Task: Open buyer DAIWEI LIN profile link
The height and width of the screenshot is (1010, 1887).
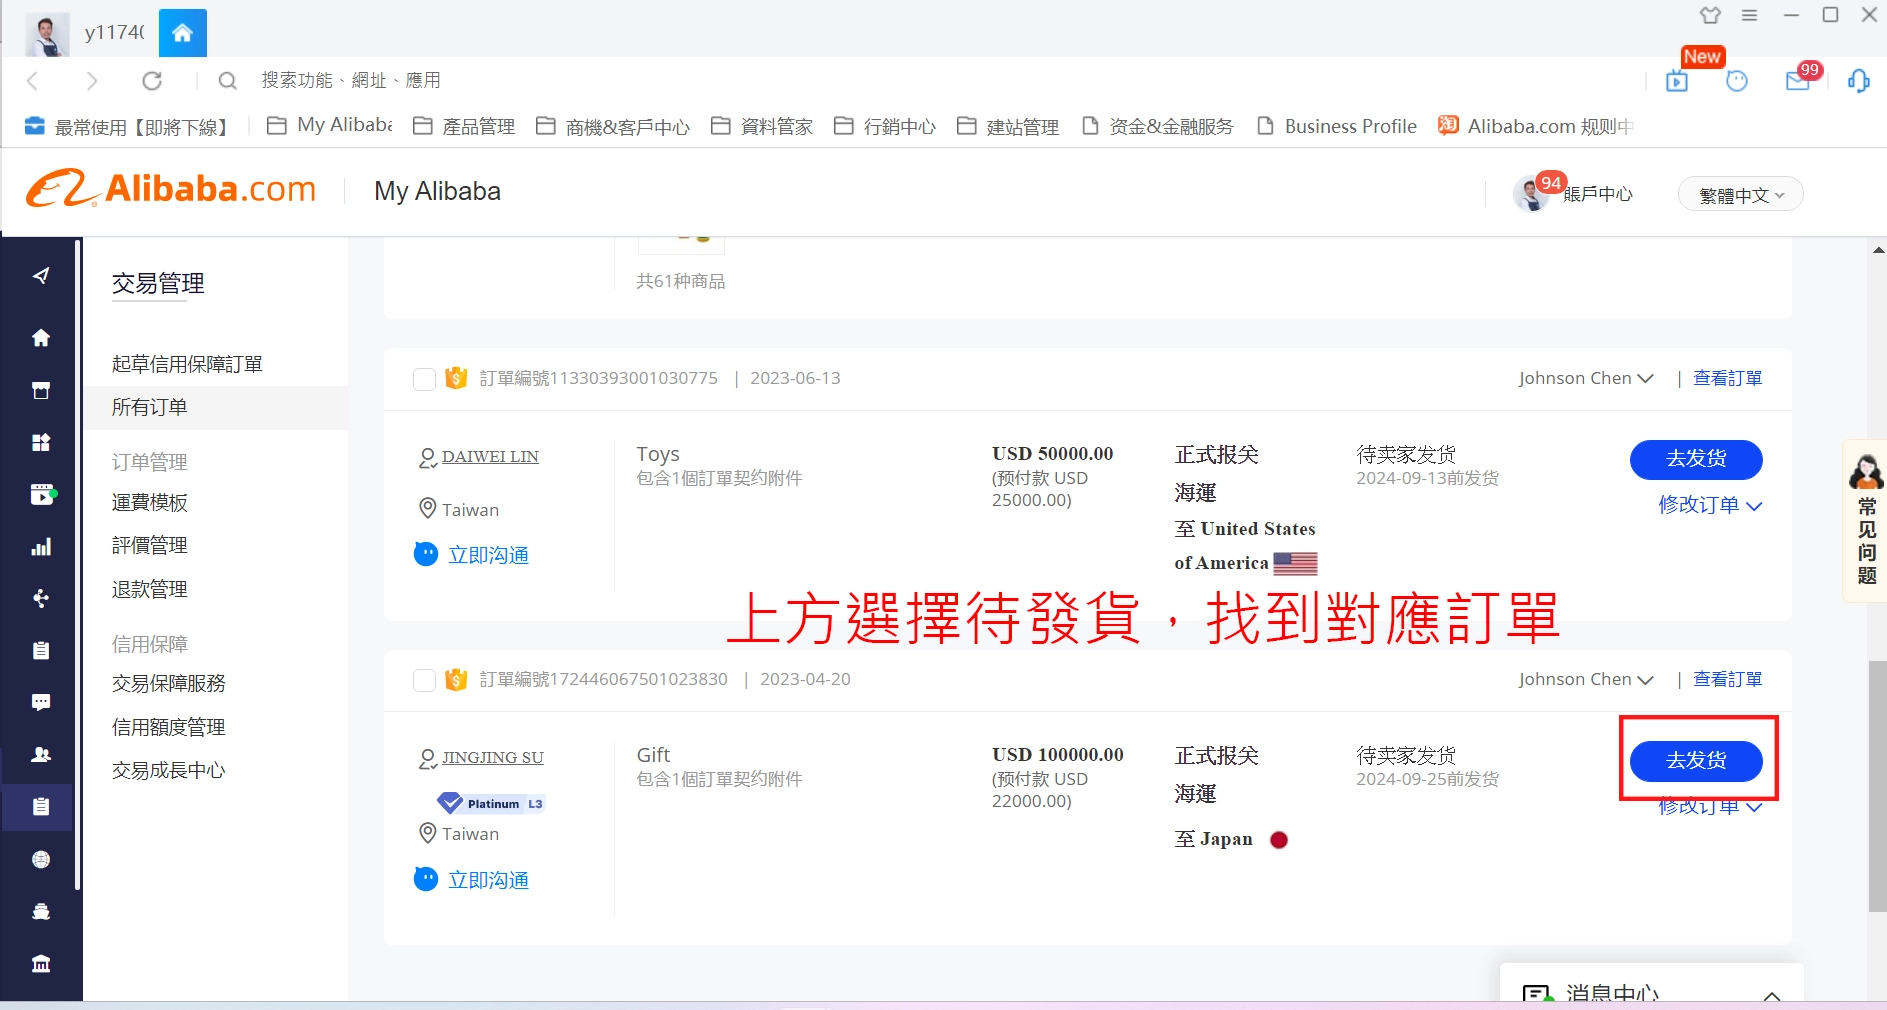Action: pos(490,457)
